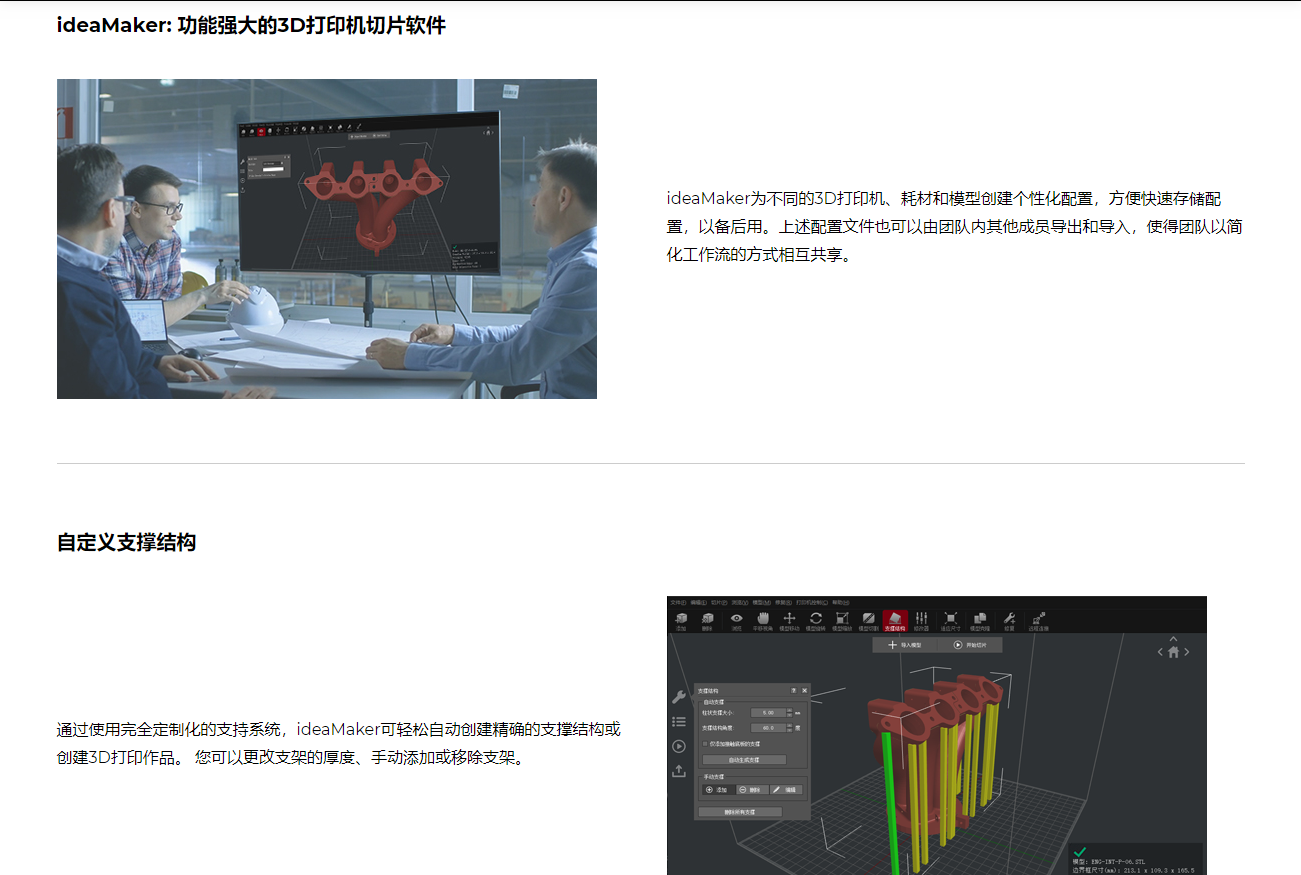Click the Delete All Supports (删除所有支撑) button
The height and width of the screenshot is (875, 1301).
740,812
